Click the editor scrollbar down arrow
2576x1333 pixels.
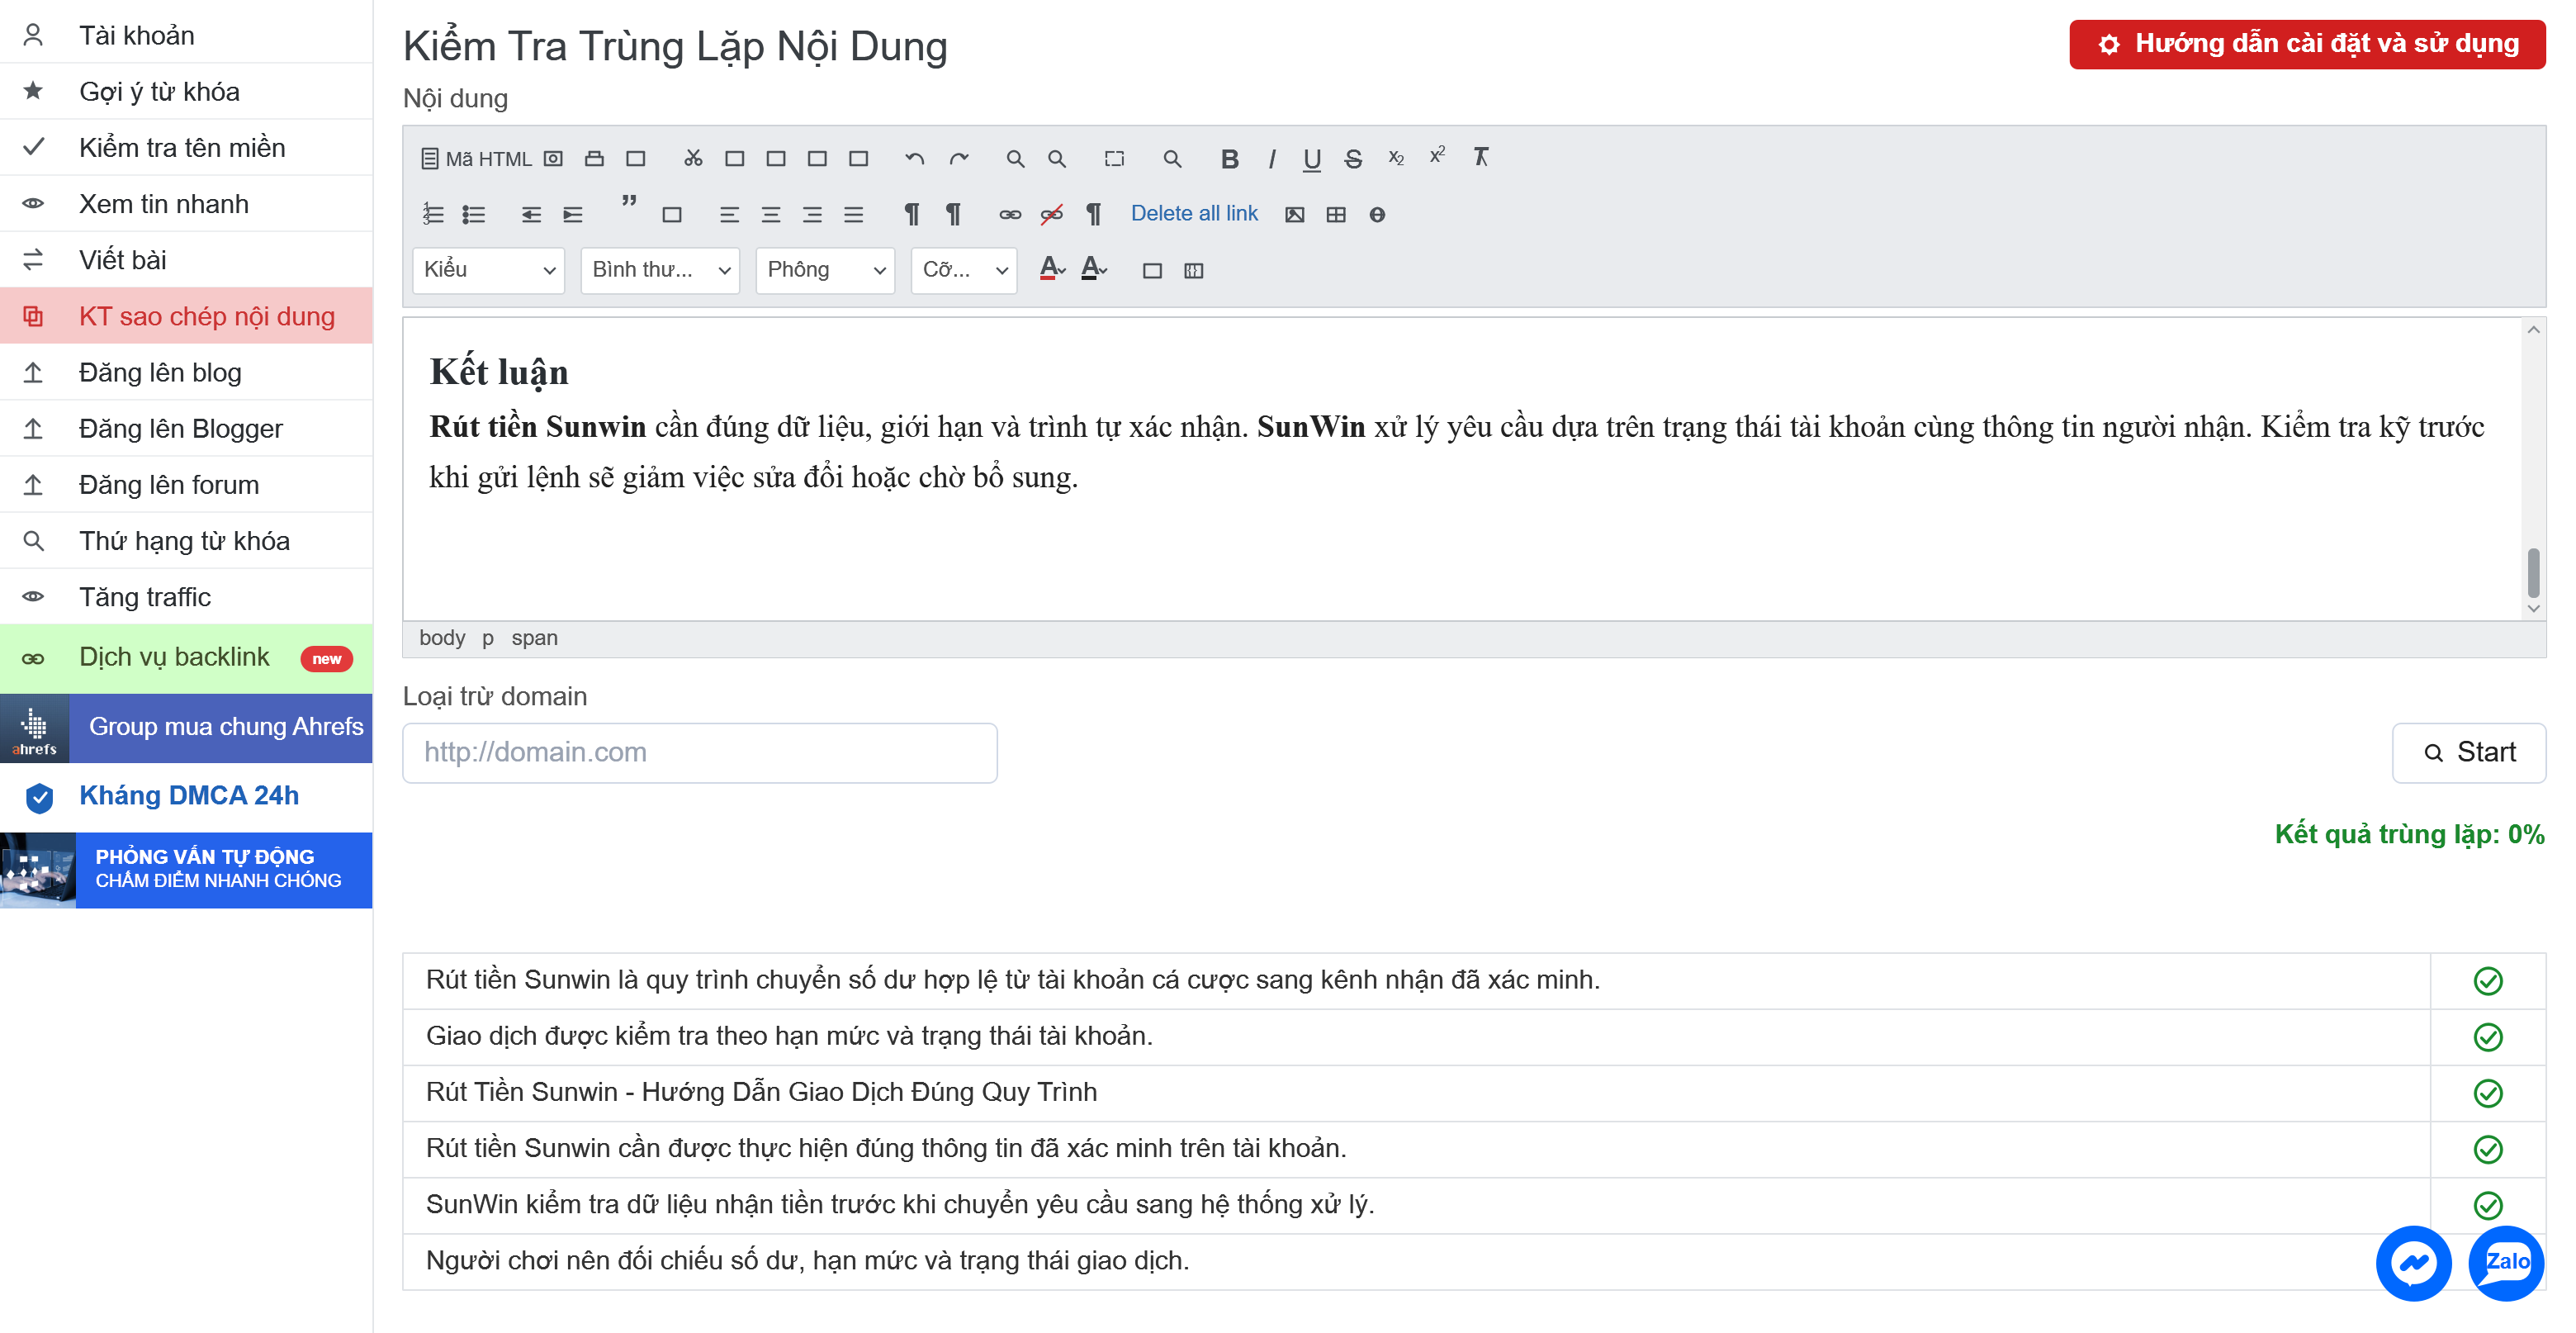point(2532,608)
